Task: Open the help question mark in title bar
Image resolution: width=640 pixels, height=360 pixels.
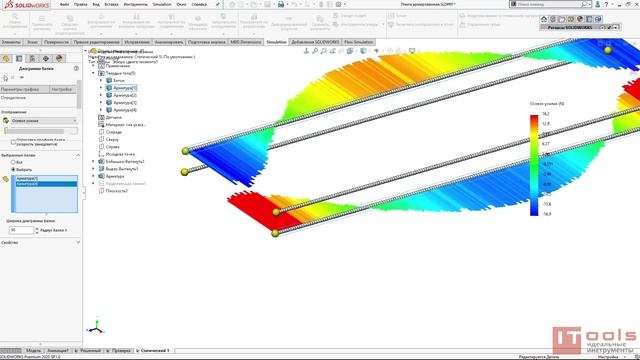Action: pos(607,4)
